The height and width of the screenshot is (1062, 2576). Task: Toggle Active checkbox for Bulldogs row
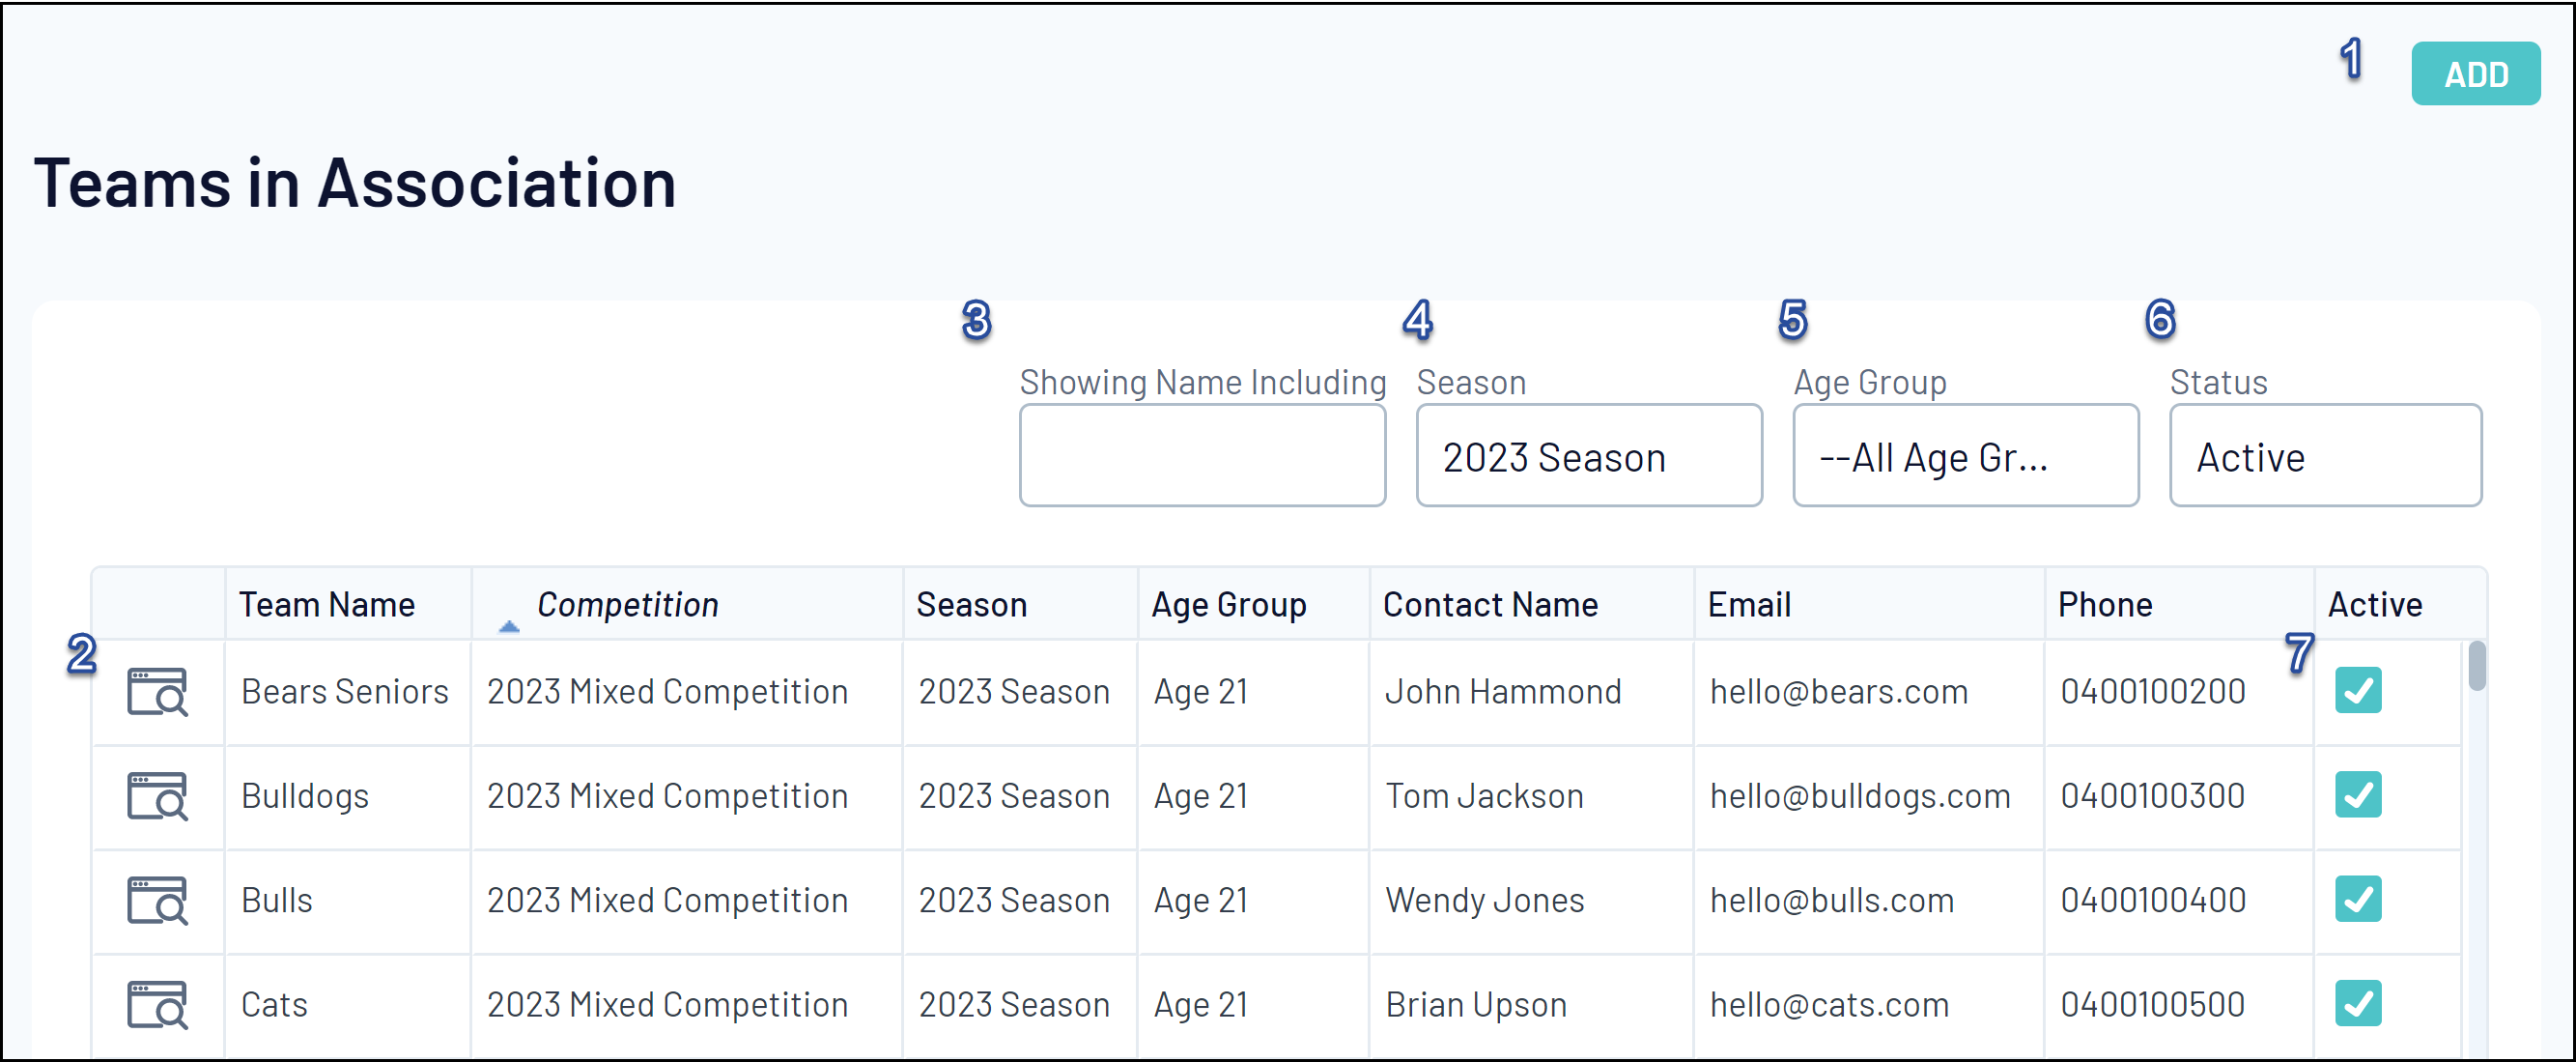[x=2357, y=795]
